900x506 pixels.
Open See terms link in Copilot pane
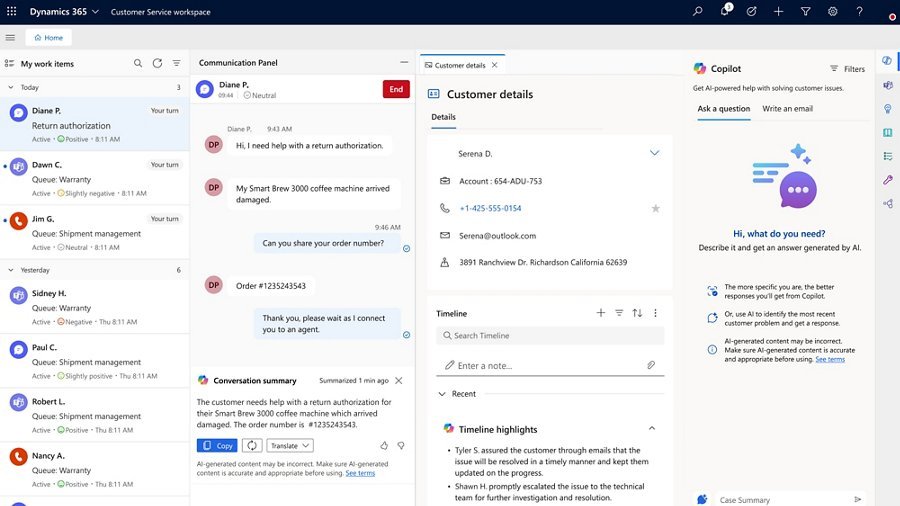pos(830,359)
